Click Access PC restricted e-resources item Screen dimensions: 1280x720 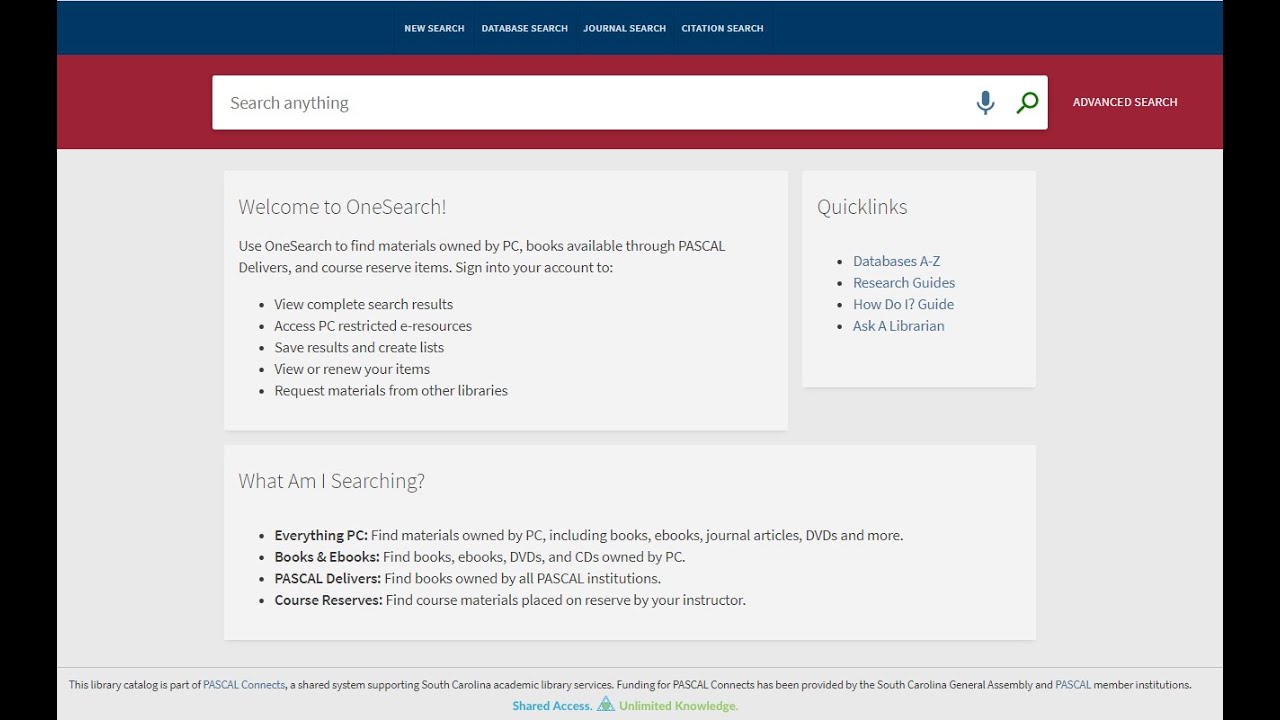(373, 326)
